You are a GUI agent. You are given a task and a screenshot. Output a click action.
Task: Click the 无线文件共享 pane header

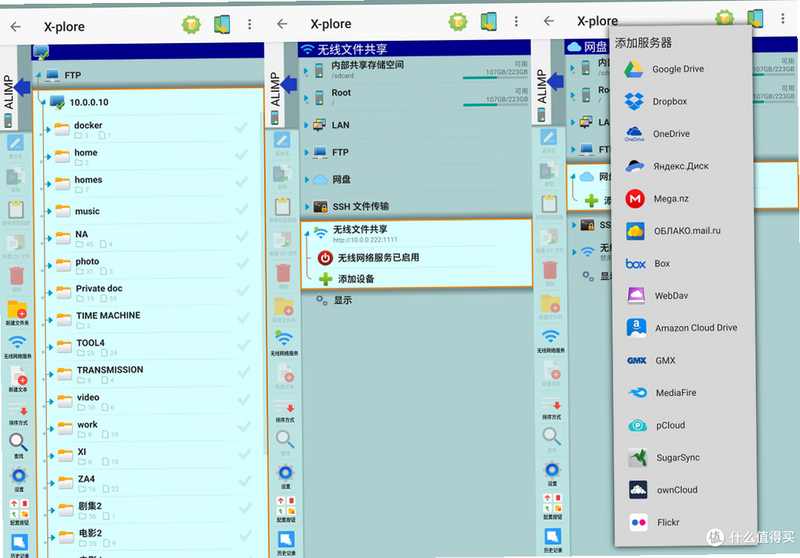pyautogui.click(x=414, y=49)
